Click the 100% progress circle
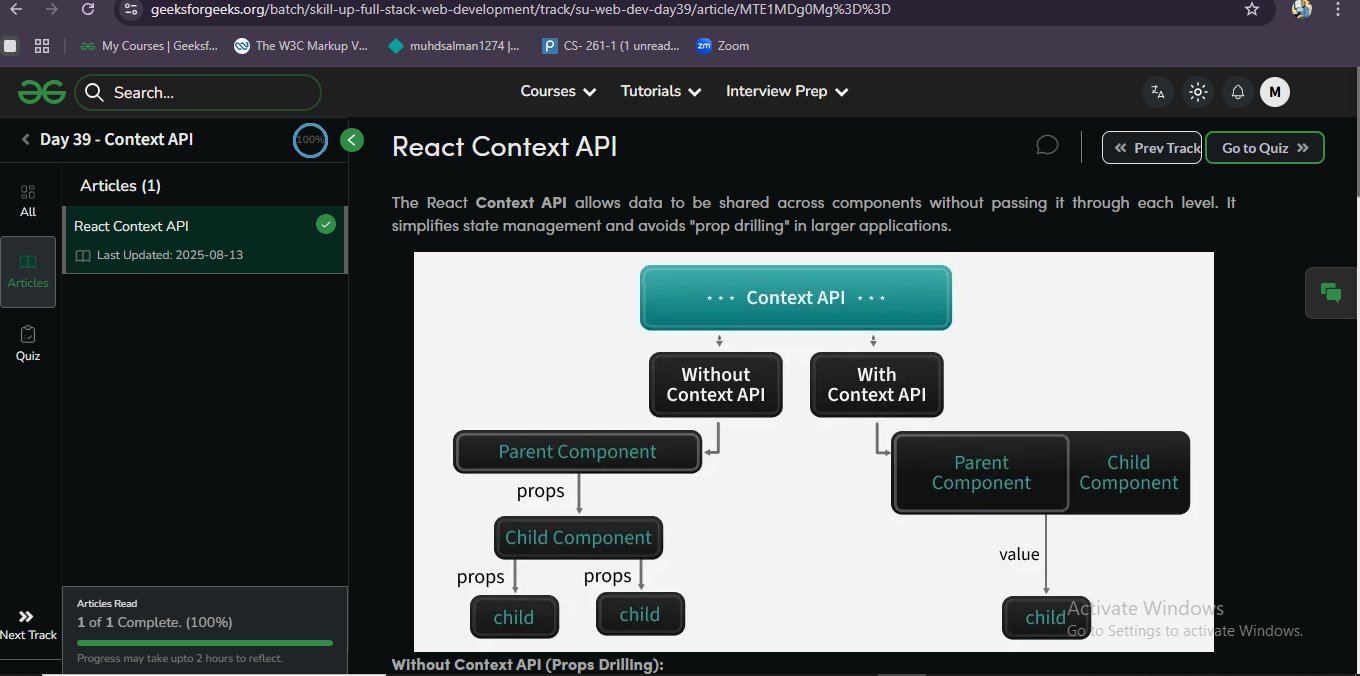The height and width of the screenshot is (676, 1360). 310,140
